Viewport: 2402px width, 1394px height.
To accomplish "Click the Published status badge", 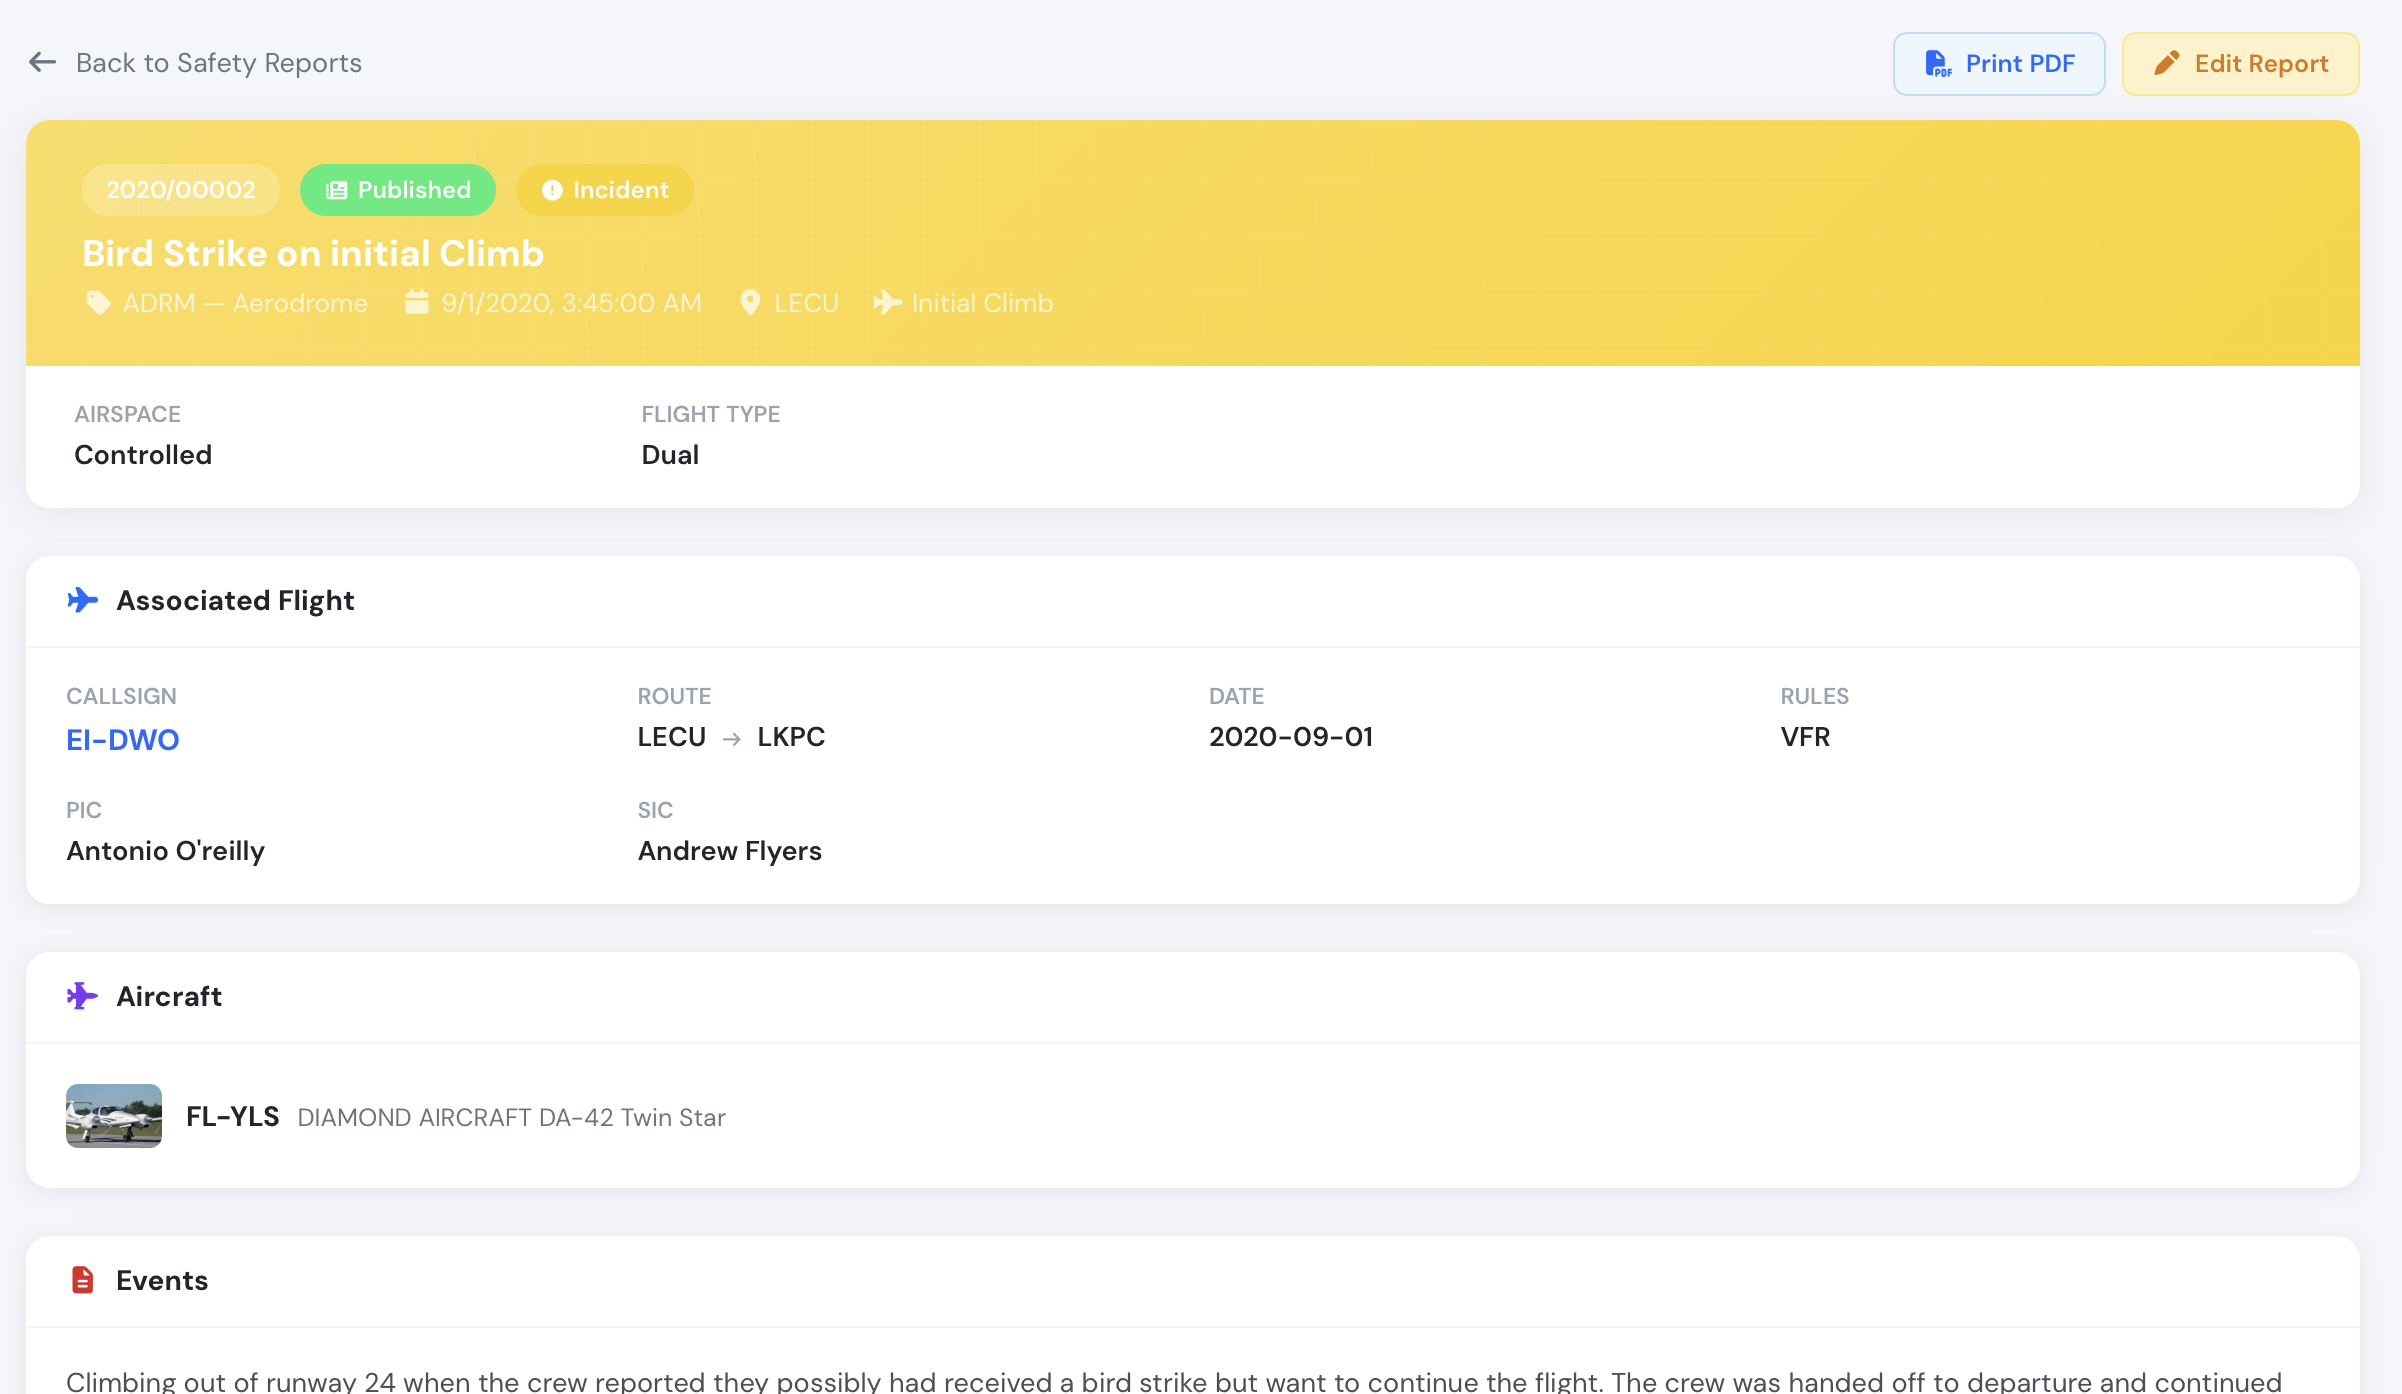I will [398, 190].
